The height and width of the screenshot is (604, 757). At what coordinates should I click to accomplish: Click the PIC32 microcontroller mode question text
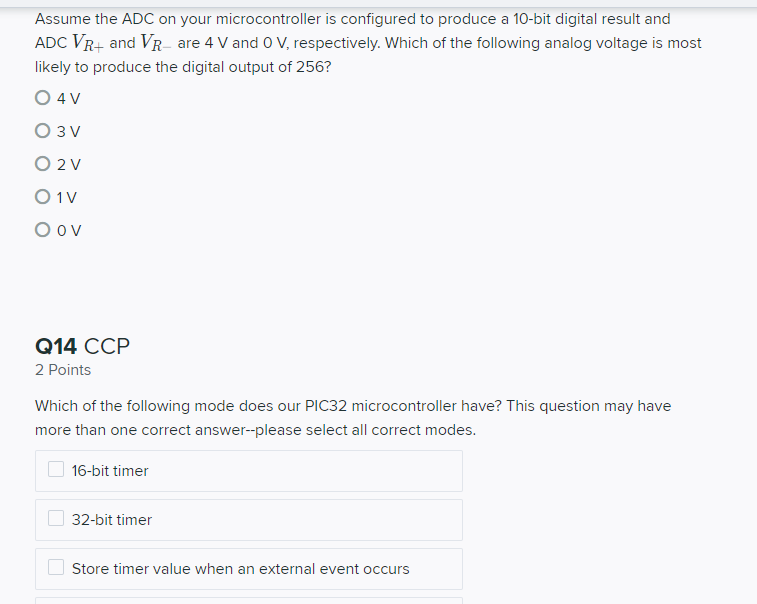pyautogui.click(x=353, y=418)
